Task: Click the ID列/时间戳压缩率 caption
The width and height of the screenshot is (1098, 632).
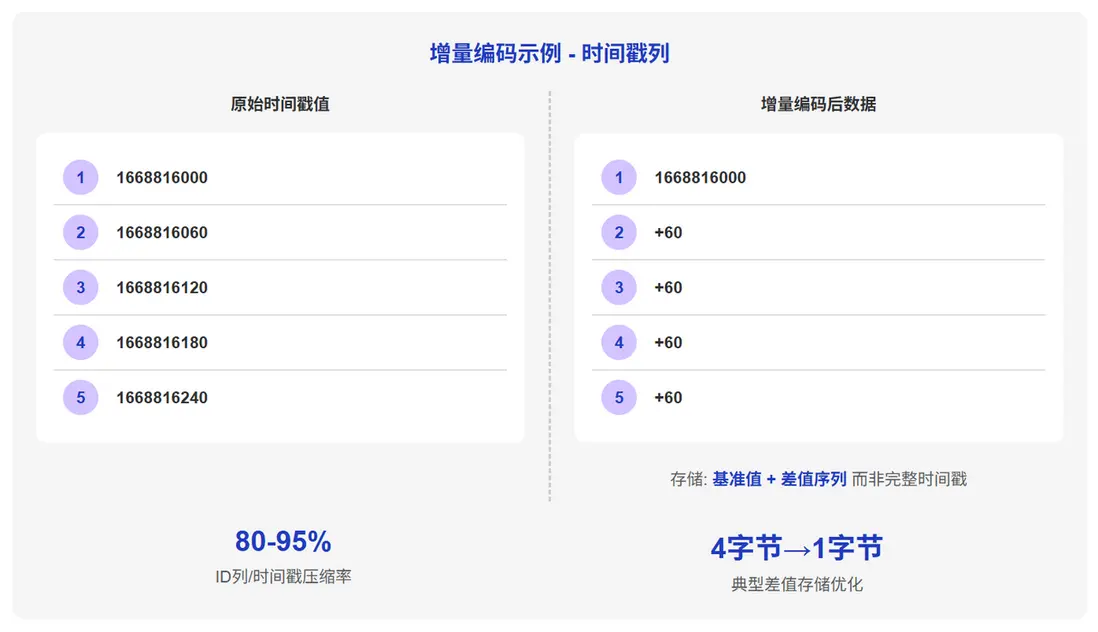Action: [x=283, y=577]
